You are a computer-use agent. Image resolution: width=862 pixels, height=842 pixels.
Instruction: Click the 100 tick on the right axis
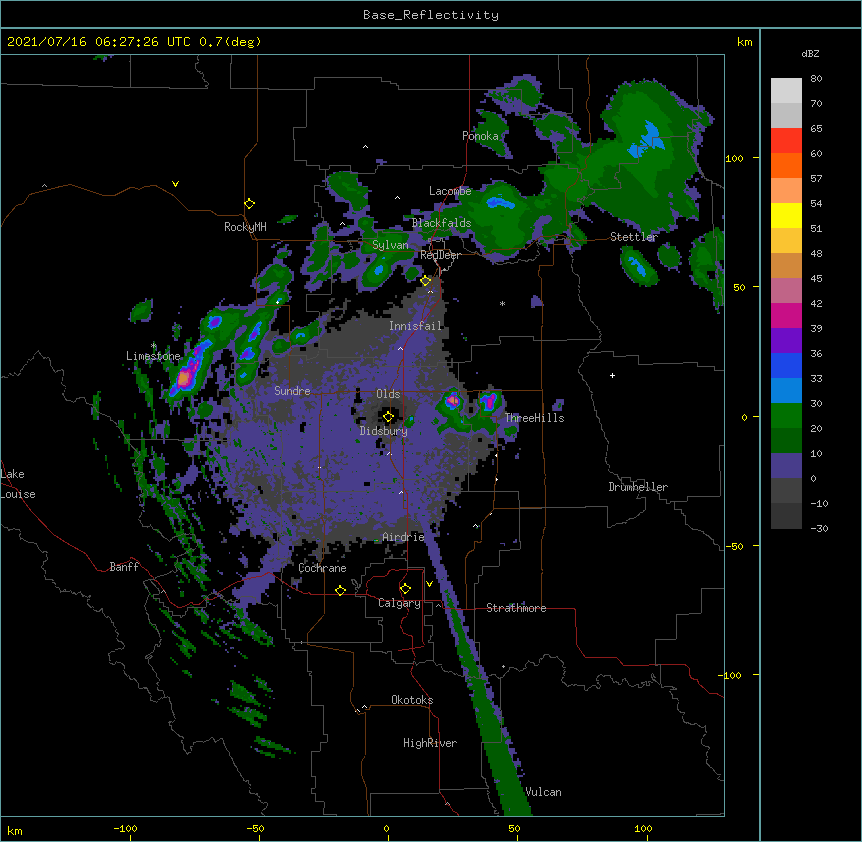pyautogui.click(x=734, y=158)
